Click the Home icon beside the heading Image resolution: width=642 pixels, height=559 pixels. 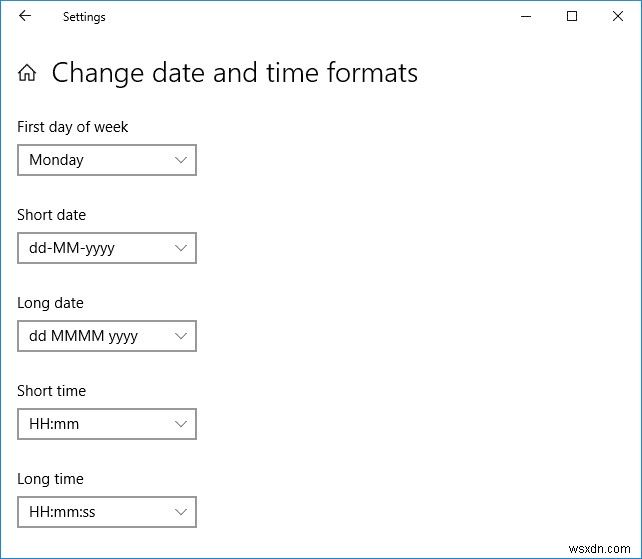tap(28, 73)
